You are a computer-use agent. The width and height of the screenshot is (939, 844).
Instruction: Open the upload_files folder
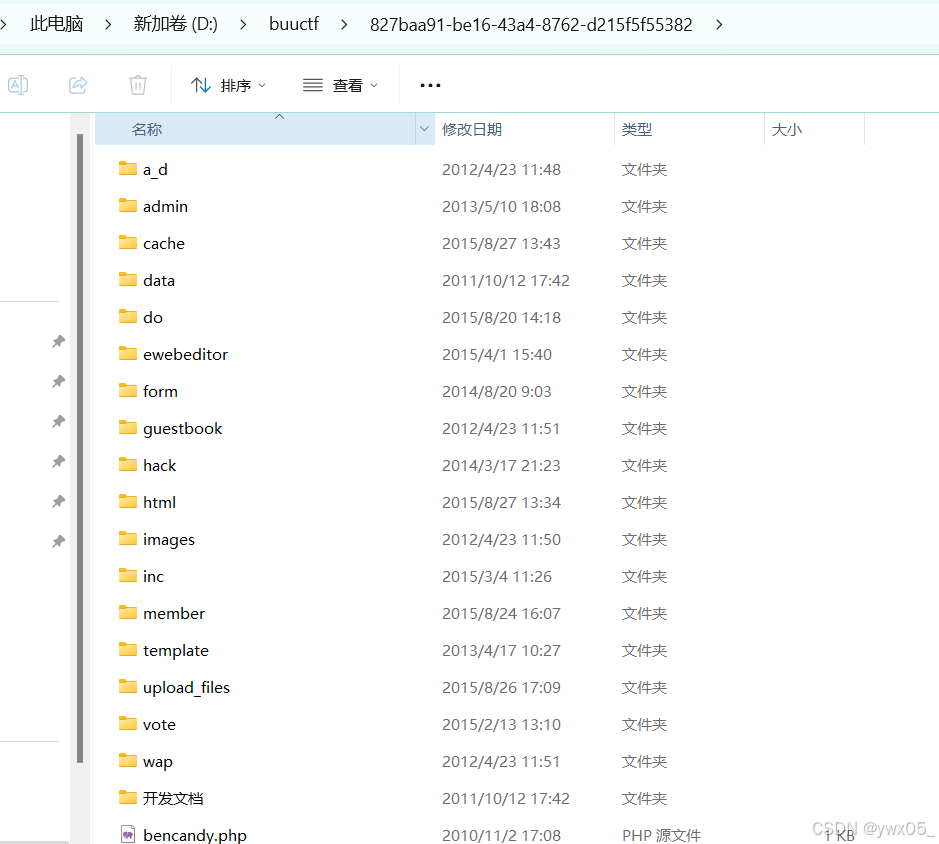pos(186,687)
